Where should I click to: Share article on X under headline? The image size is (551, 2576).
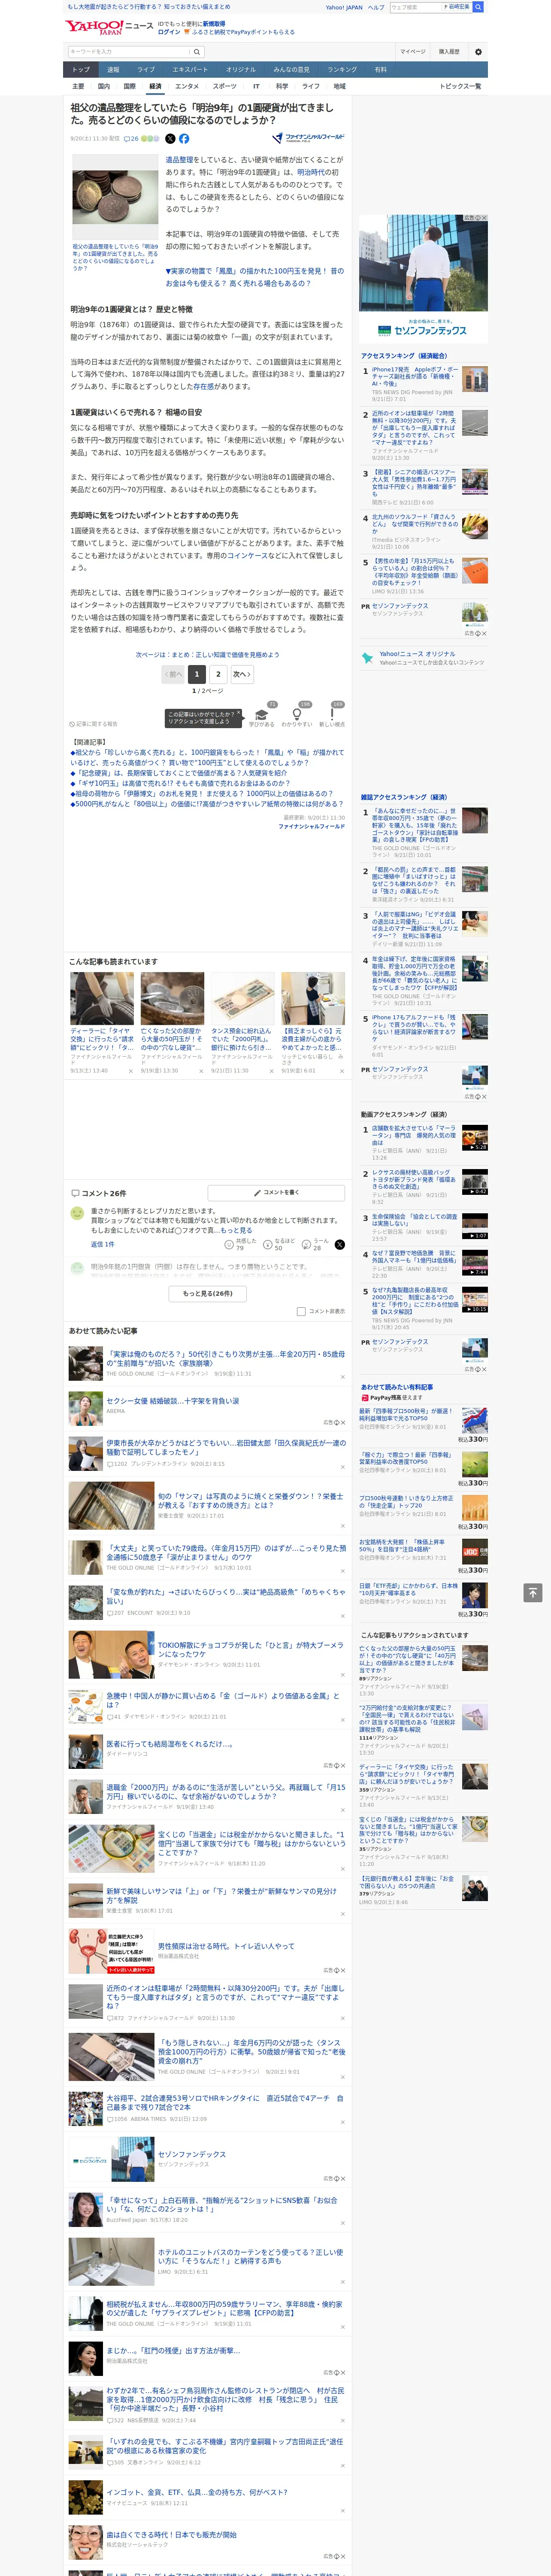170,139
